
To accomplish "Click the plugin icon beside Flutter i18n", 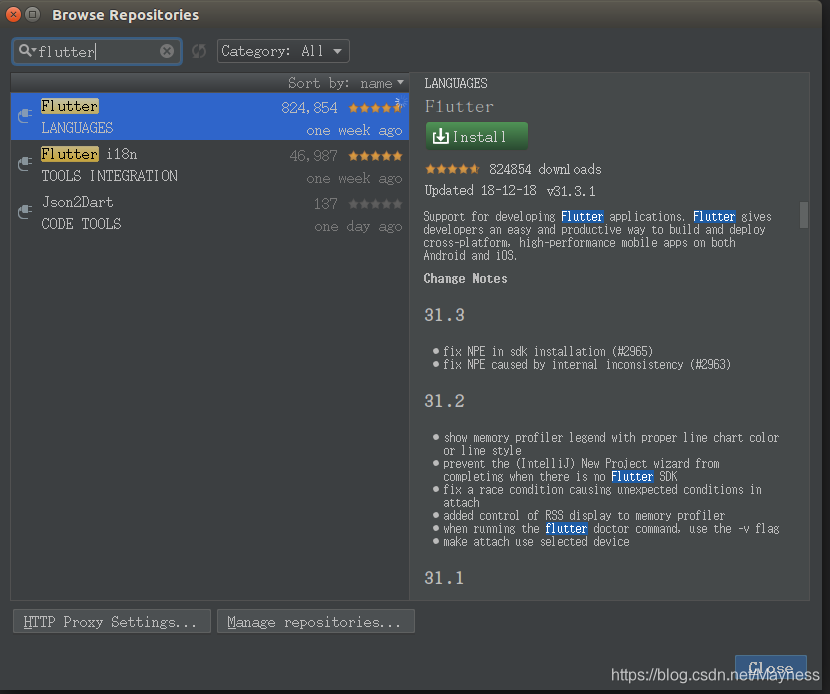I will (25, 164).
